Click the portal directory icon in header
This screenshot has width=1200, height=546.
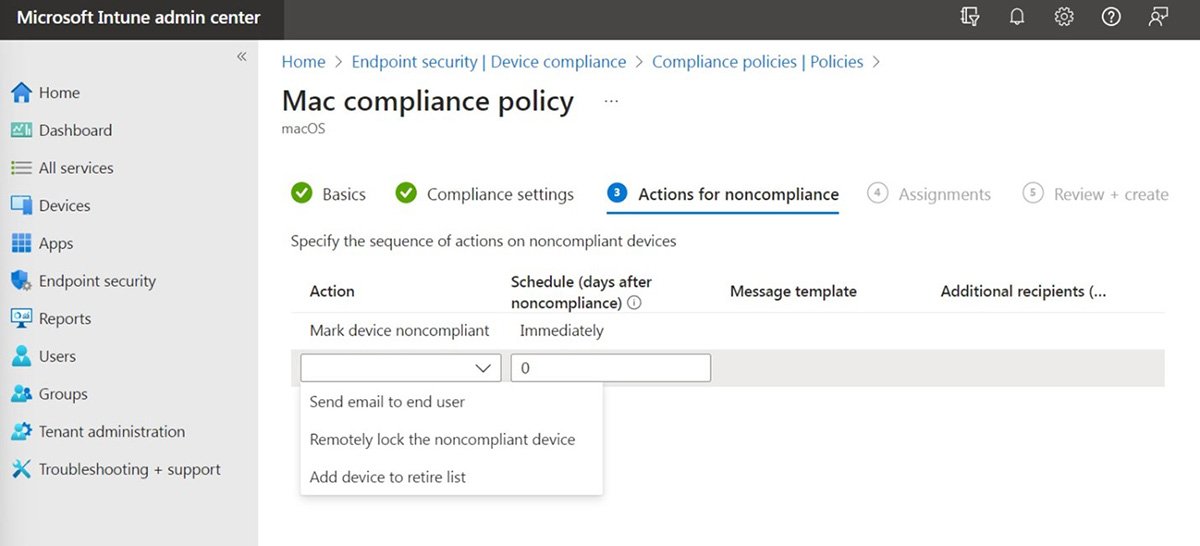click(x=969, y=17)
